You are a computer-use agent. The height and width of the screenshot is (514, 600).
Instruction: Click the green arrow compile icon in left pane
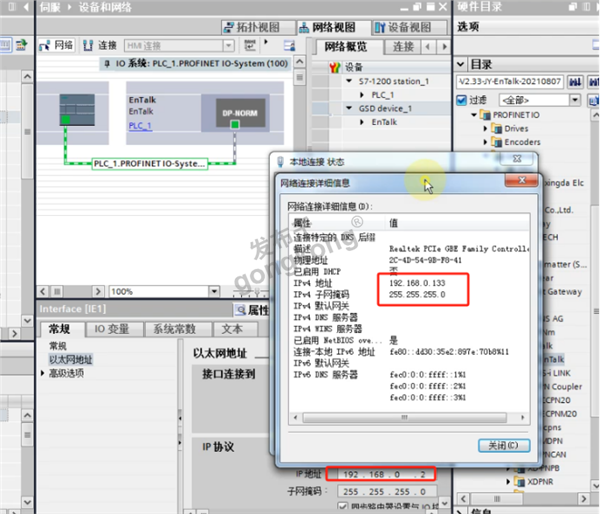point(21,45)
